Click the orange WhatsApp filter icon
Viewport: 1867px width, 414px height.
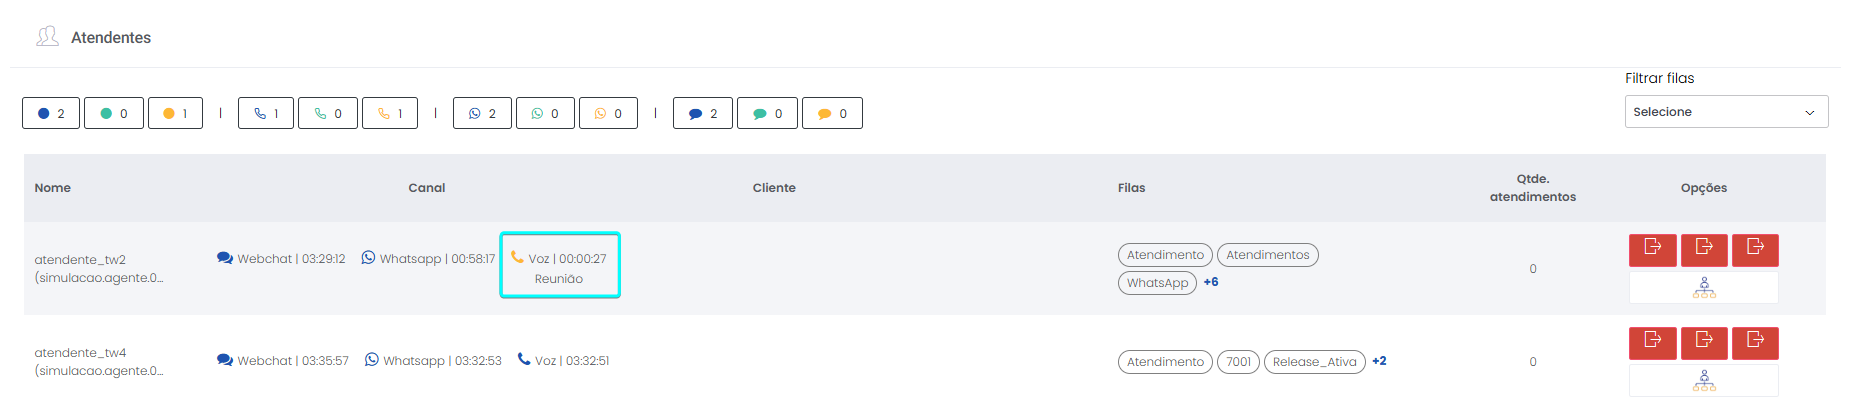(608, 113)
